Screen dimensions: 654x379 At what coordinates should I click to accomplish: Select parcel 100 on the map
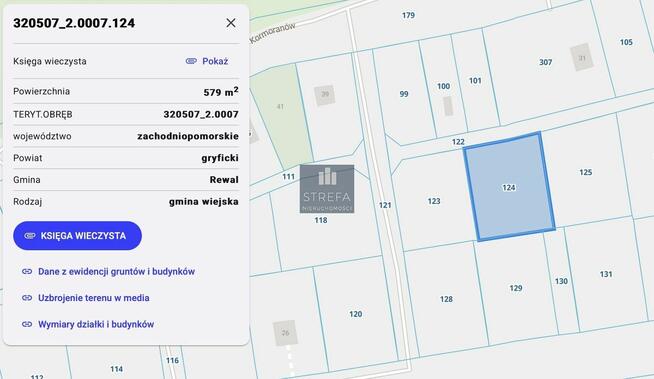point(443,86)
